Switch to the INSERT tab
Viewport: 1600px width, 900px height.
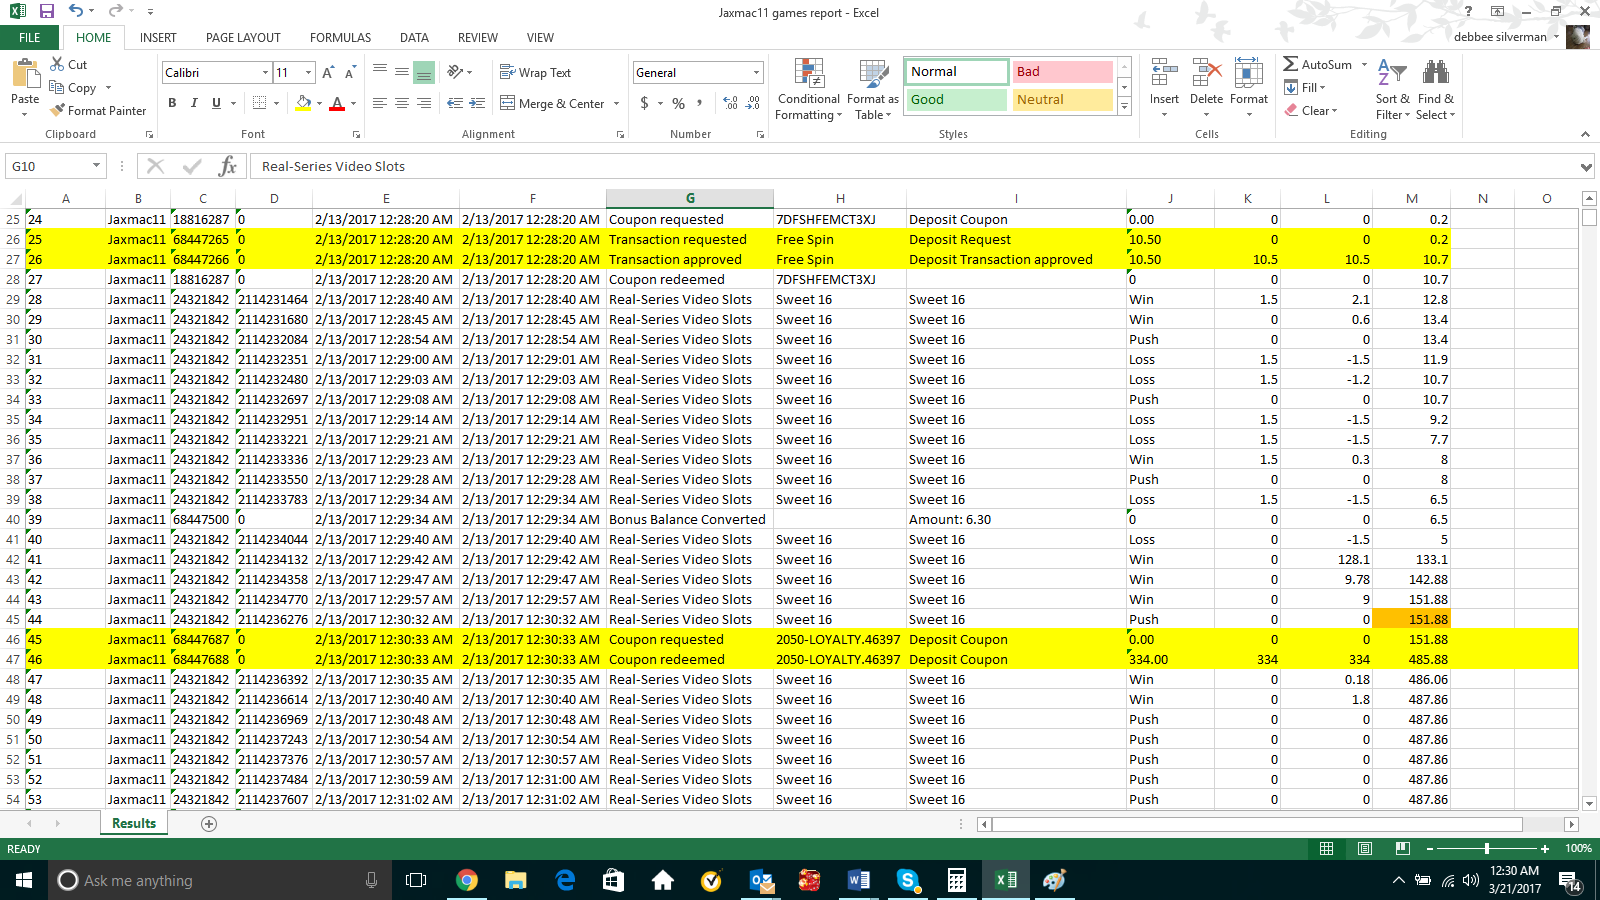coord(158,37)
